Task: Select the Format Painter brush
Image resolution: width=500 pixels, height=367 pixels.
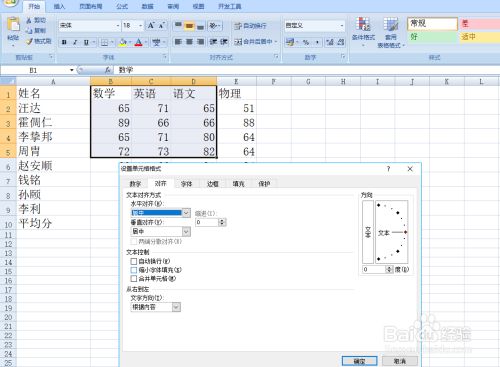Action: 29,41
